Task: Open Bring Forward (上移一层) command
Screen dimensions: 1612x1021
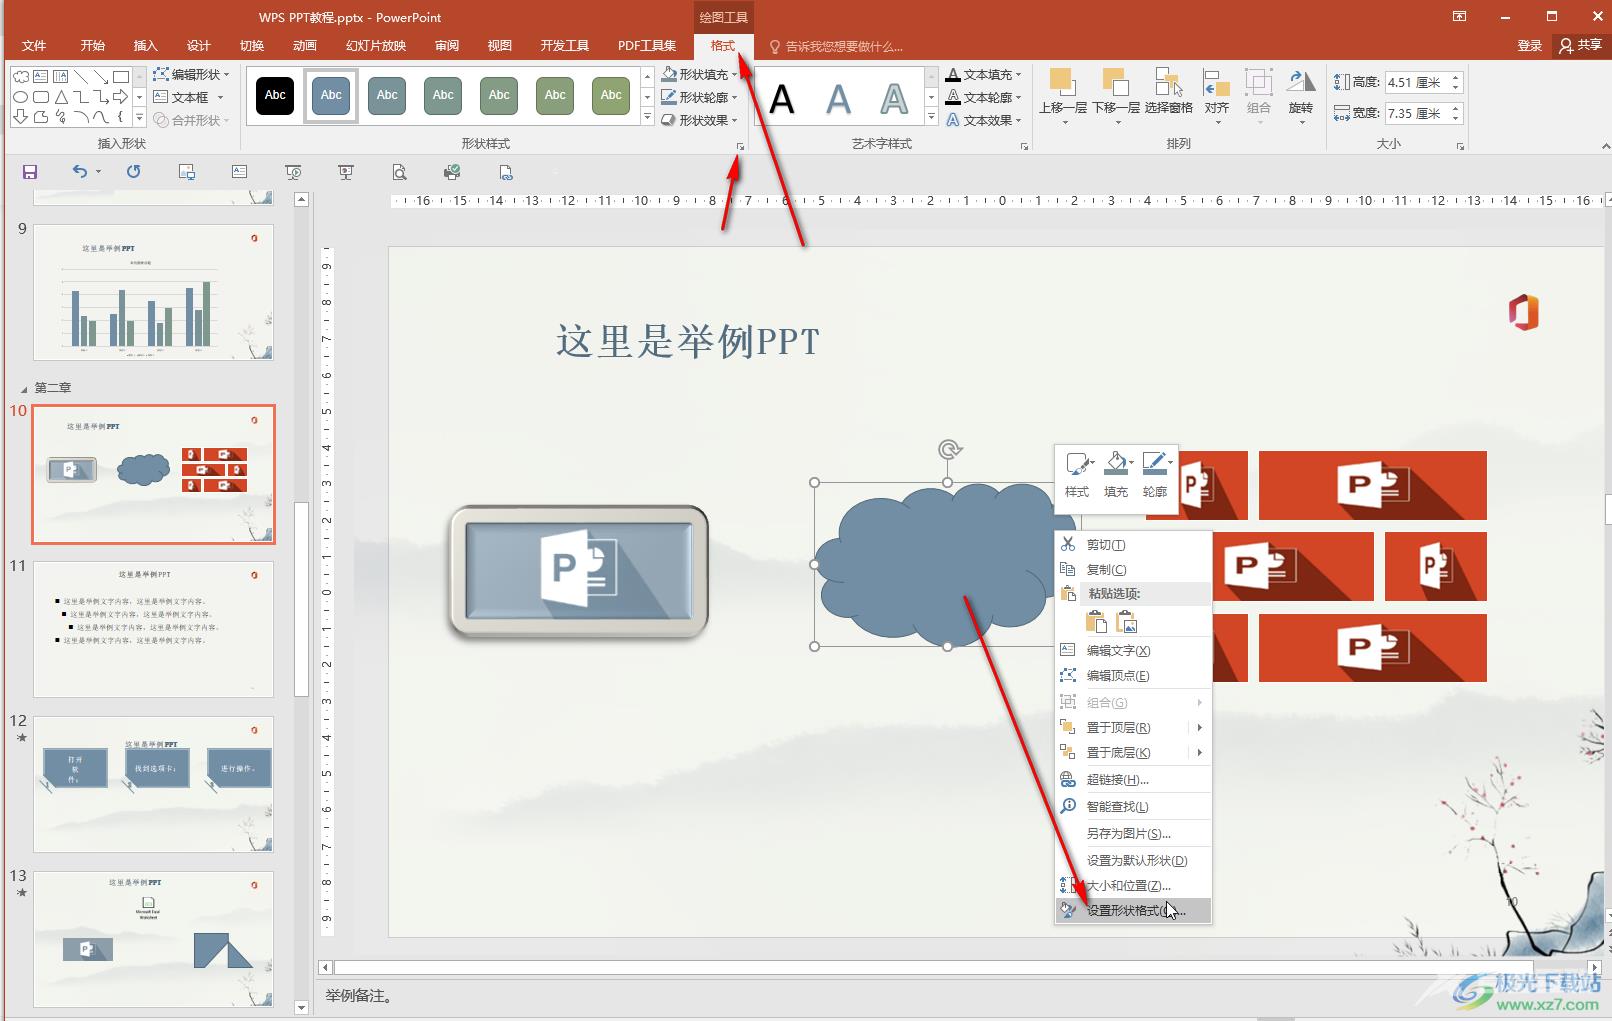Action: tap(1062, 95)
